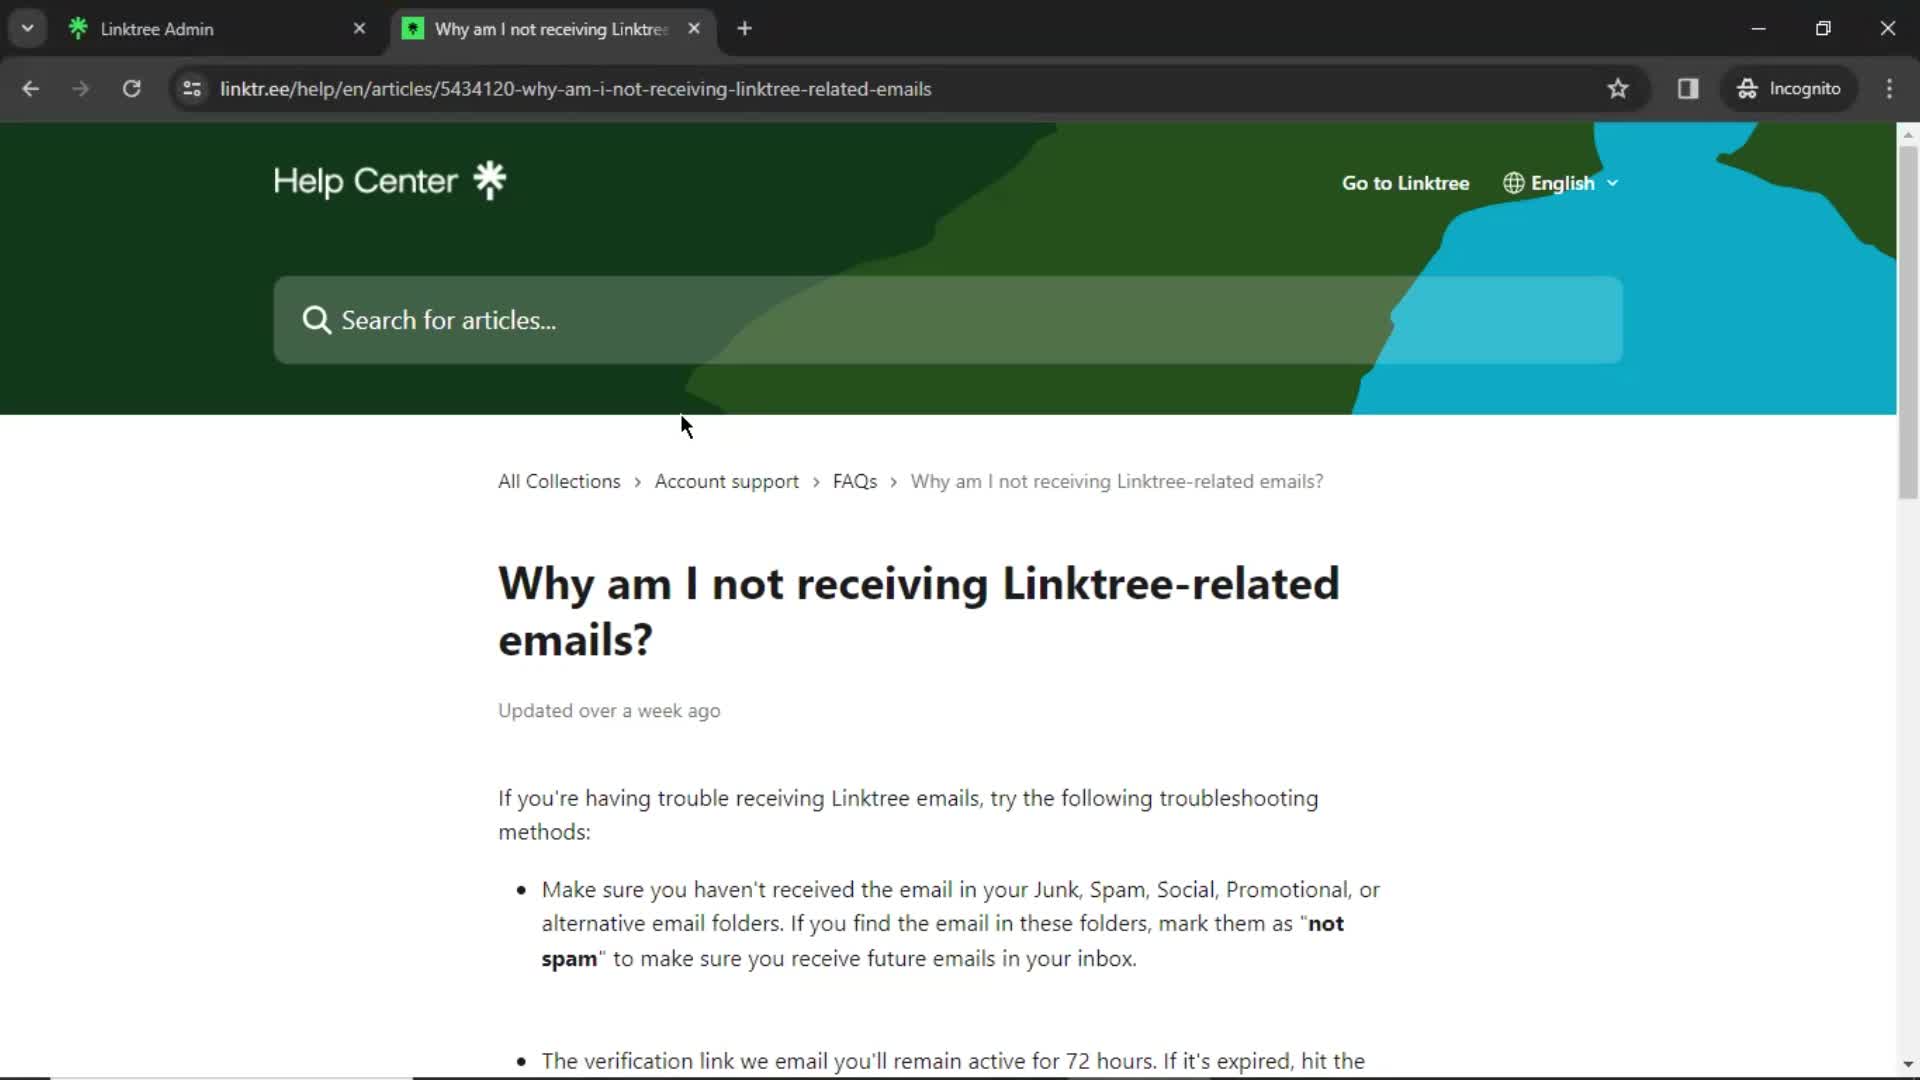
Task: Open the English language dropdown
Action: click(1561, 183)
